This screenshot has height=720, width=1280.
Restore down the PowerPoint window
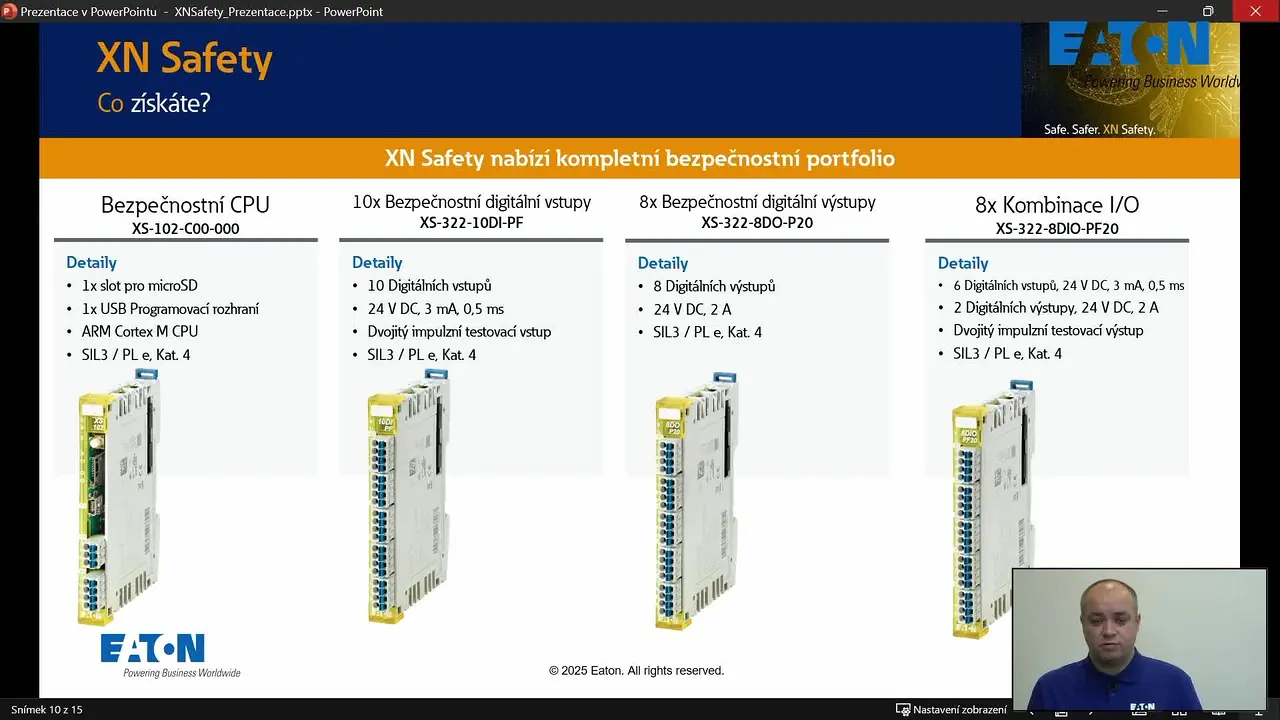(1208, 12)
